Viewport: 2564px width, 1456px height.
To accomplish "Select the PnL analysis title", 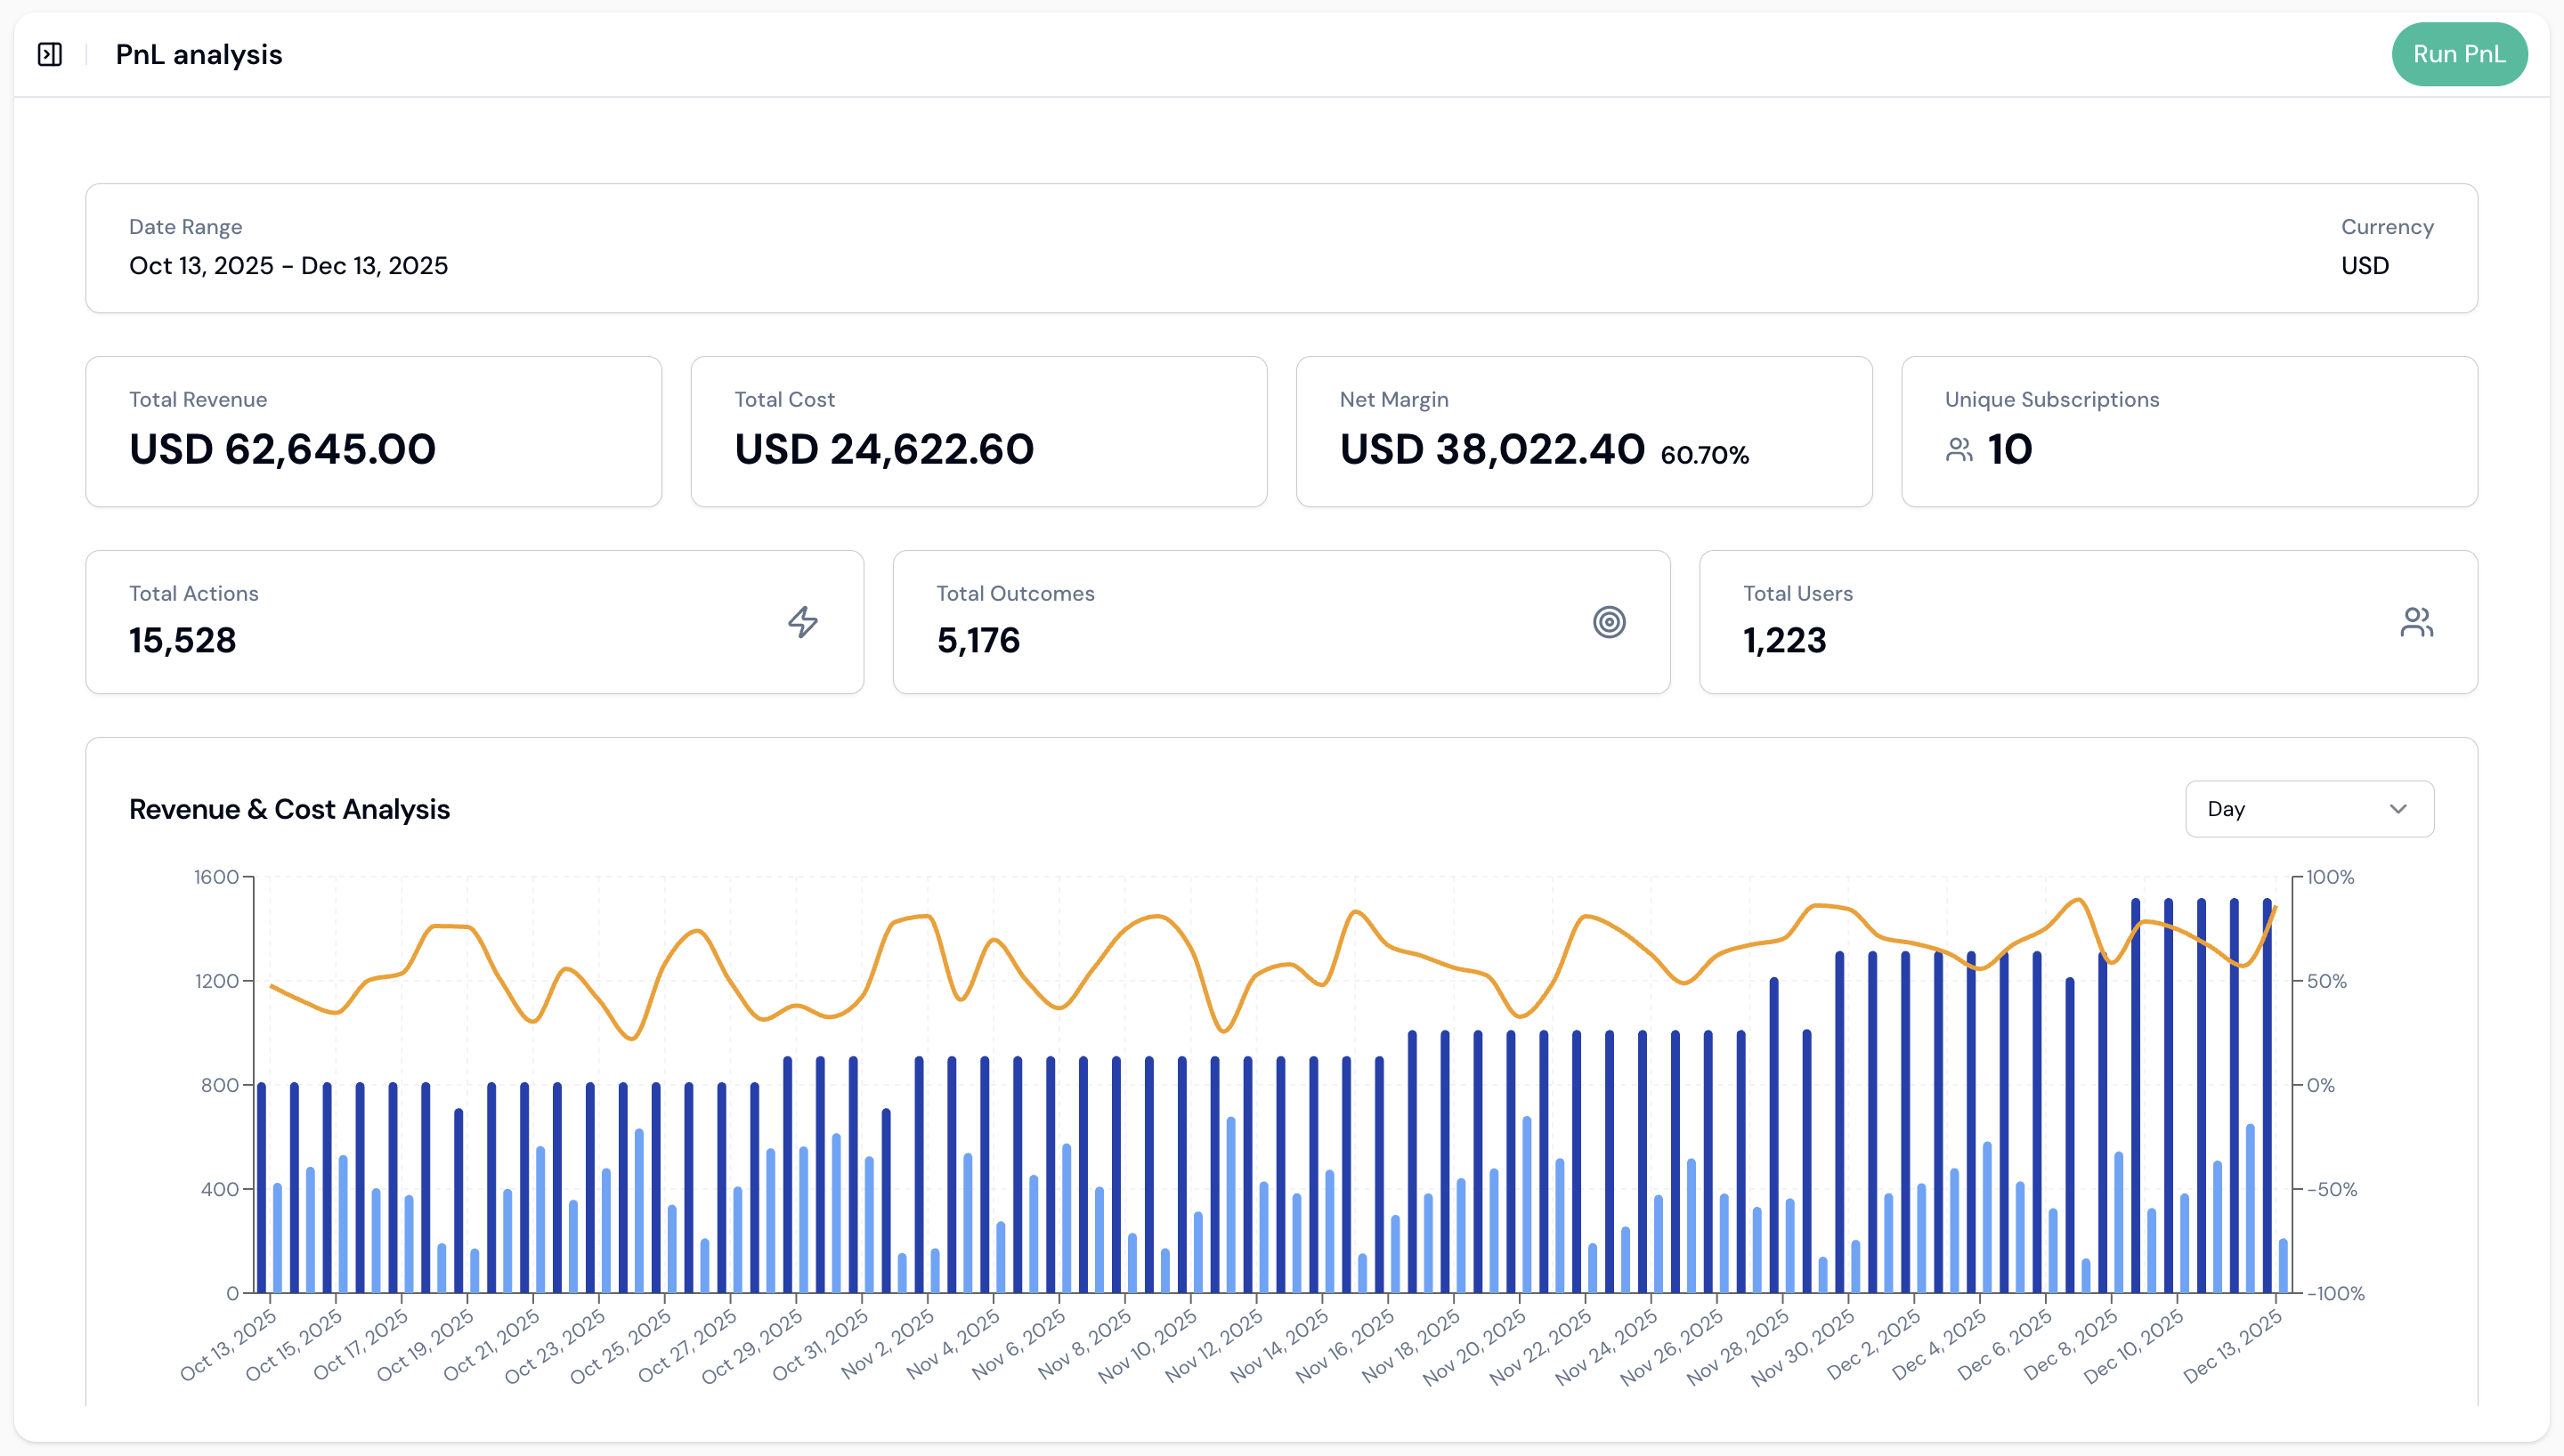I will tap(198, 54).
